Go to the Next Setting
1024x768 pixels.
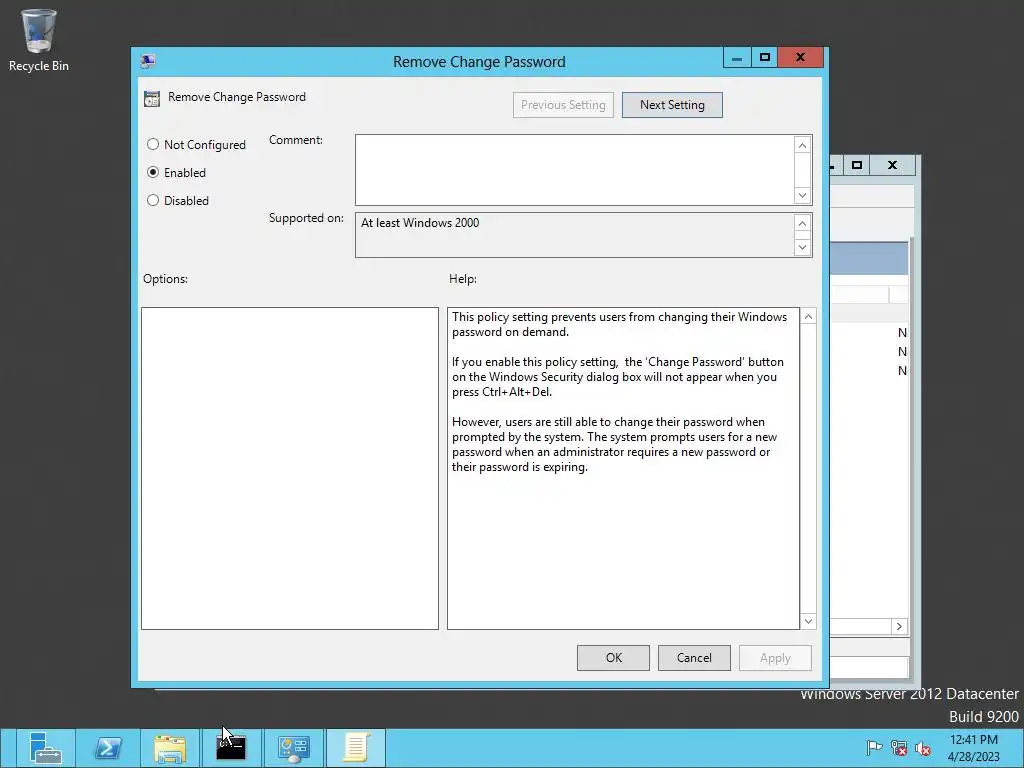[672, 105]
